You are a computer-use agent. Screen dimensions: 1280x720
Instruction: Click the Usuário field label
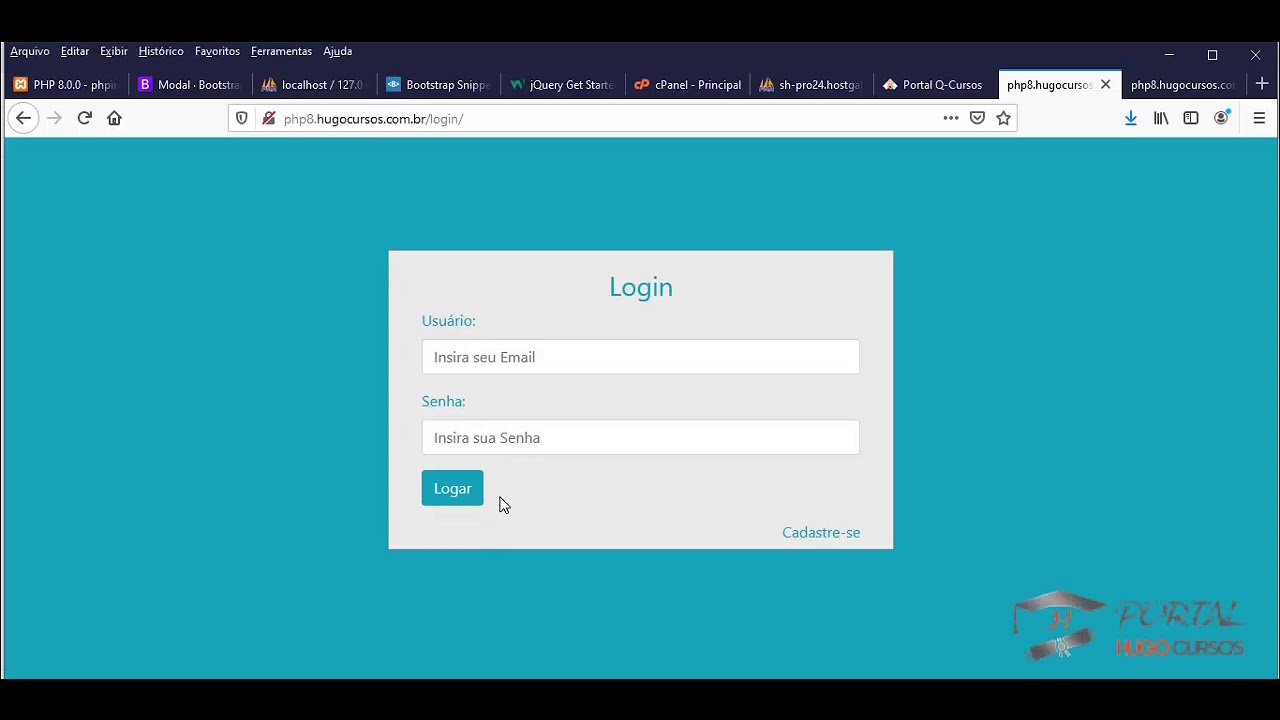coord(448,320)
